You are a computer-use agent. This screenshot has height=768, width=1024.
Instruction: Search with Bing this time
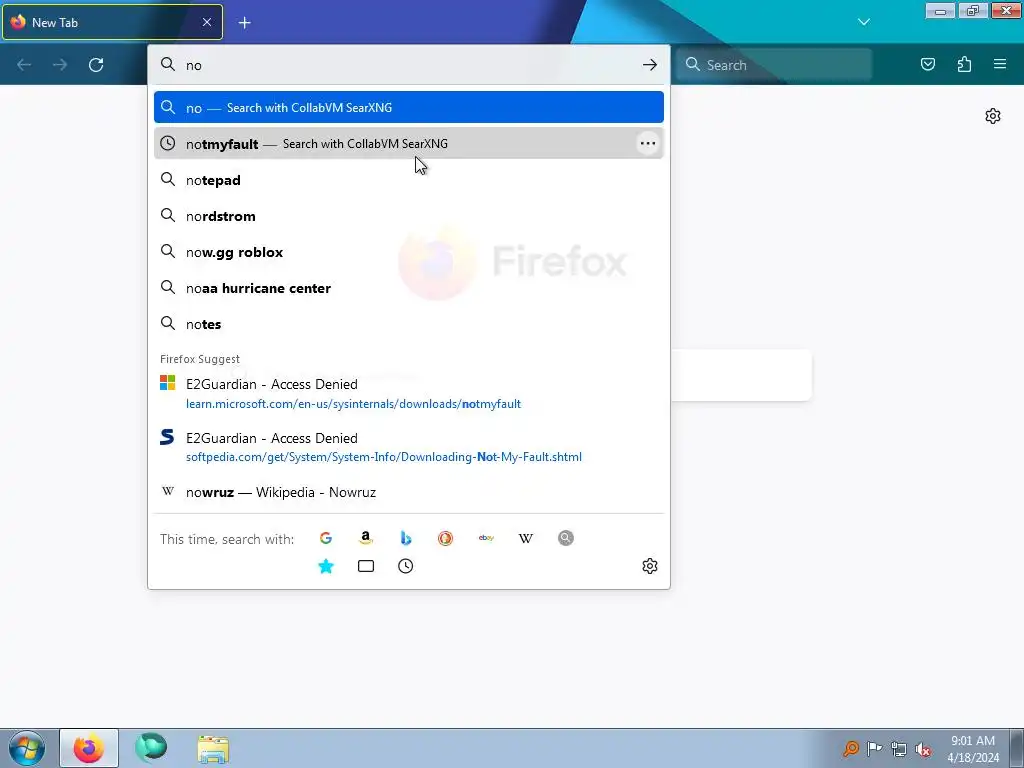coord(406,538)
